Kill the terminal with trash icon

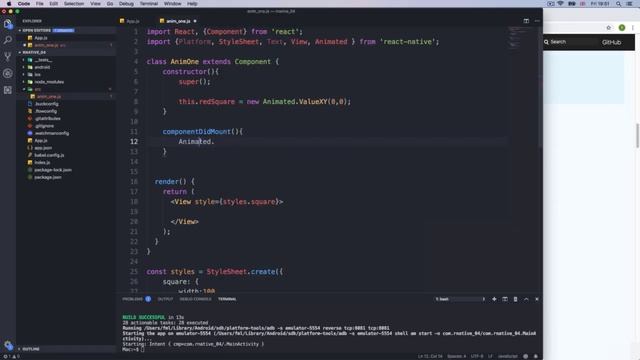coord(516,299)
